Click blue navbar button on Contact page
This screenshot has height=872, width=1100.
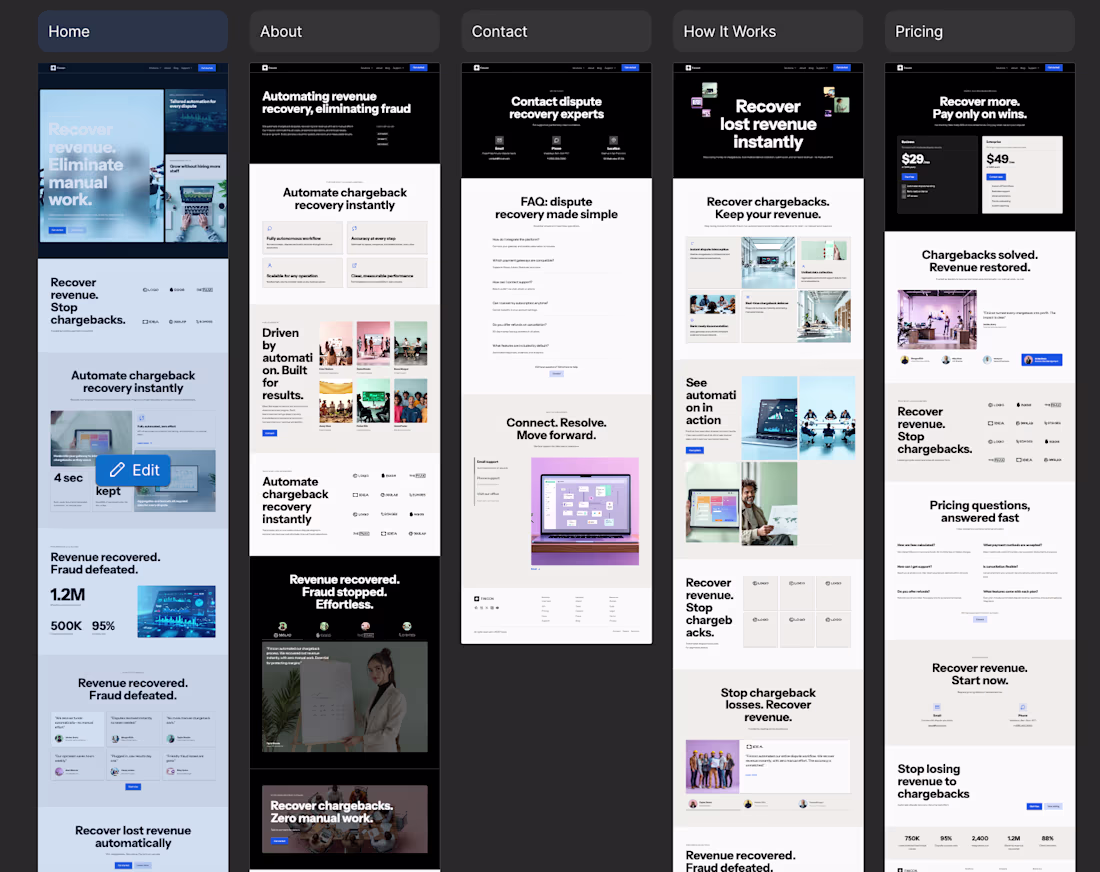pos(631,68)
